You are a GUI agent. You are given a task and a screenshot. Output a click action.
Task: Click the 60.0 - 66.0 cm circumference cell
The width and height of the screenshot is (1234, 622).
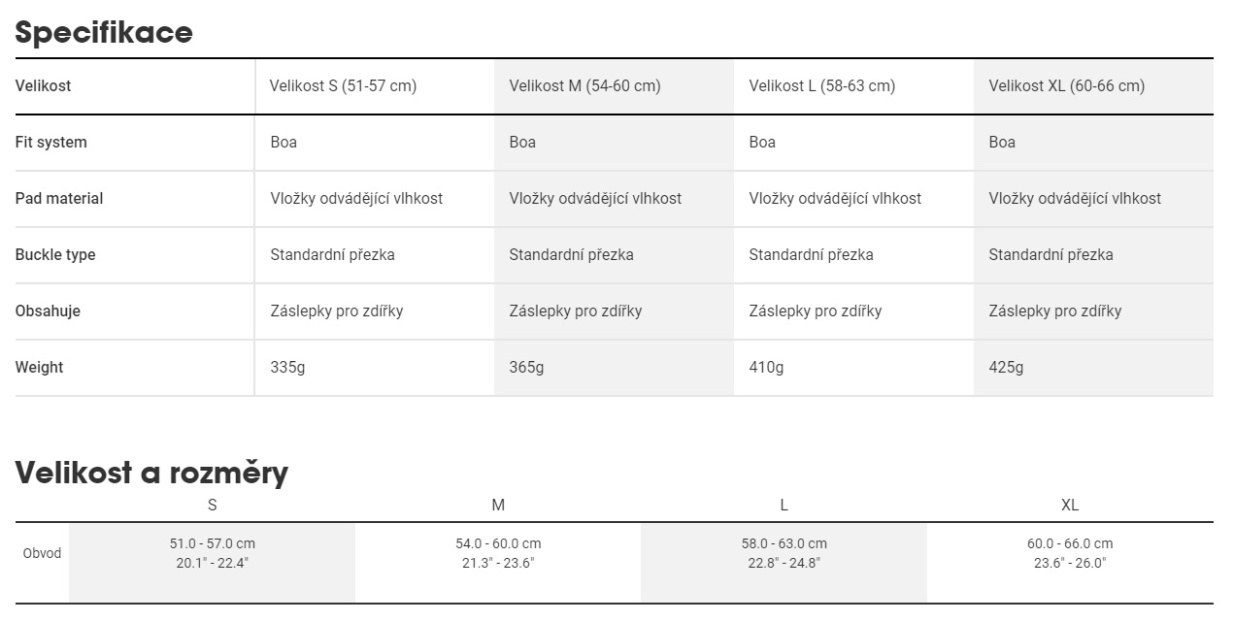[1070, 552]
